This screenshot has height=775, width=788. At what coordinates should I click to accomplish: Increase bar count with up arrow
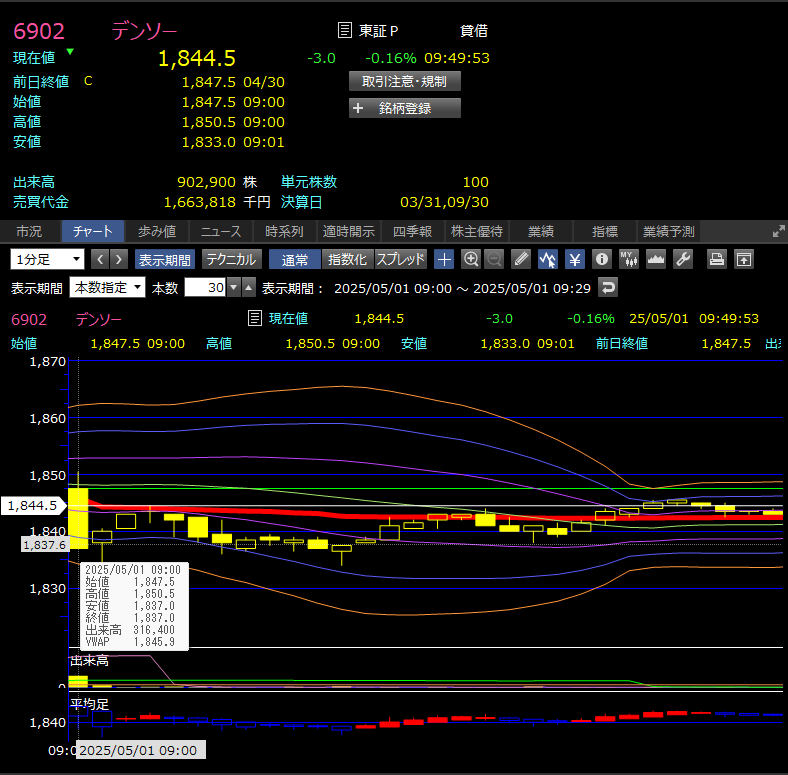[x=249, y=287]
